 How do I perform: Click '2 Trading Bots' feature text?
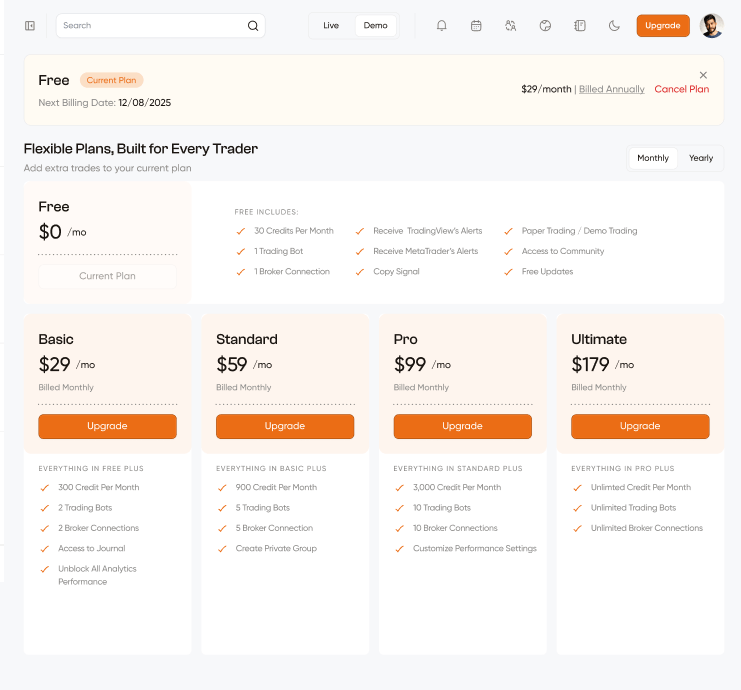tap(85, 508)
